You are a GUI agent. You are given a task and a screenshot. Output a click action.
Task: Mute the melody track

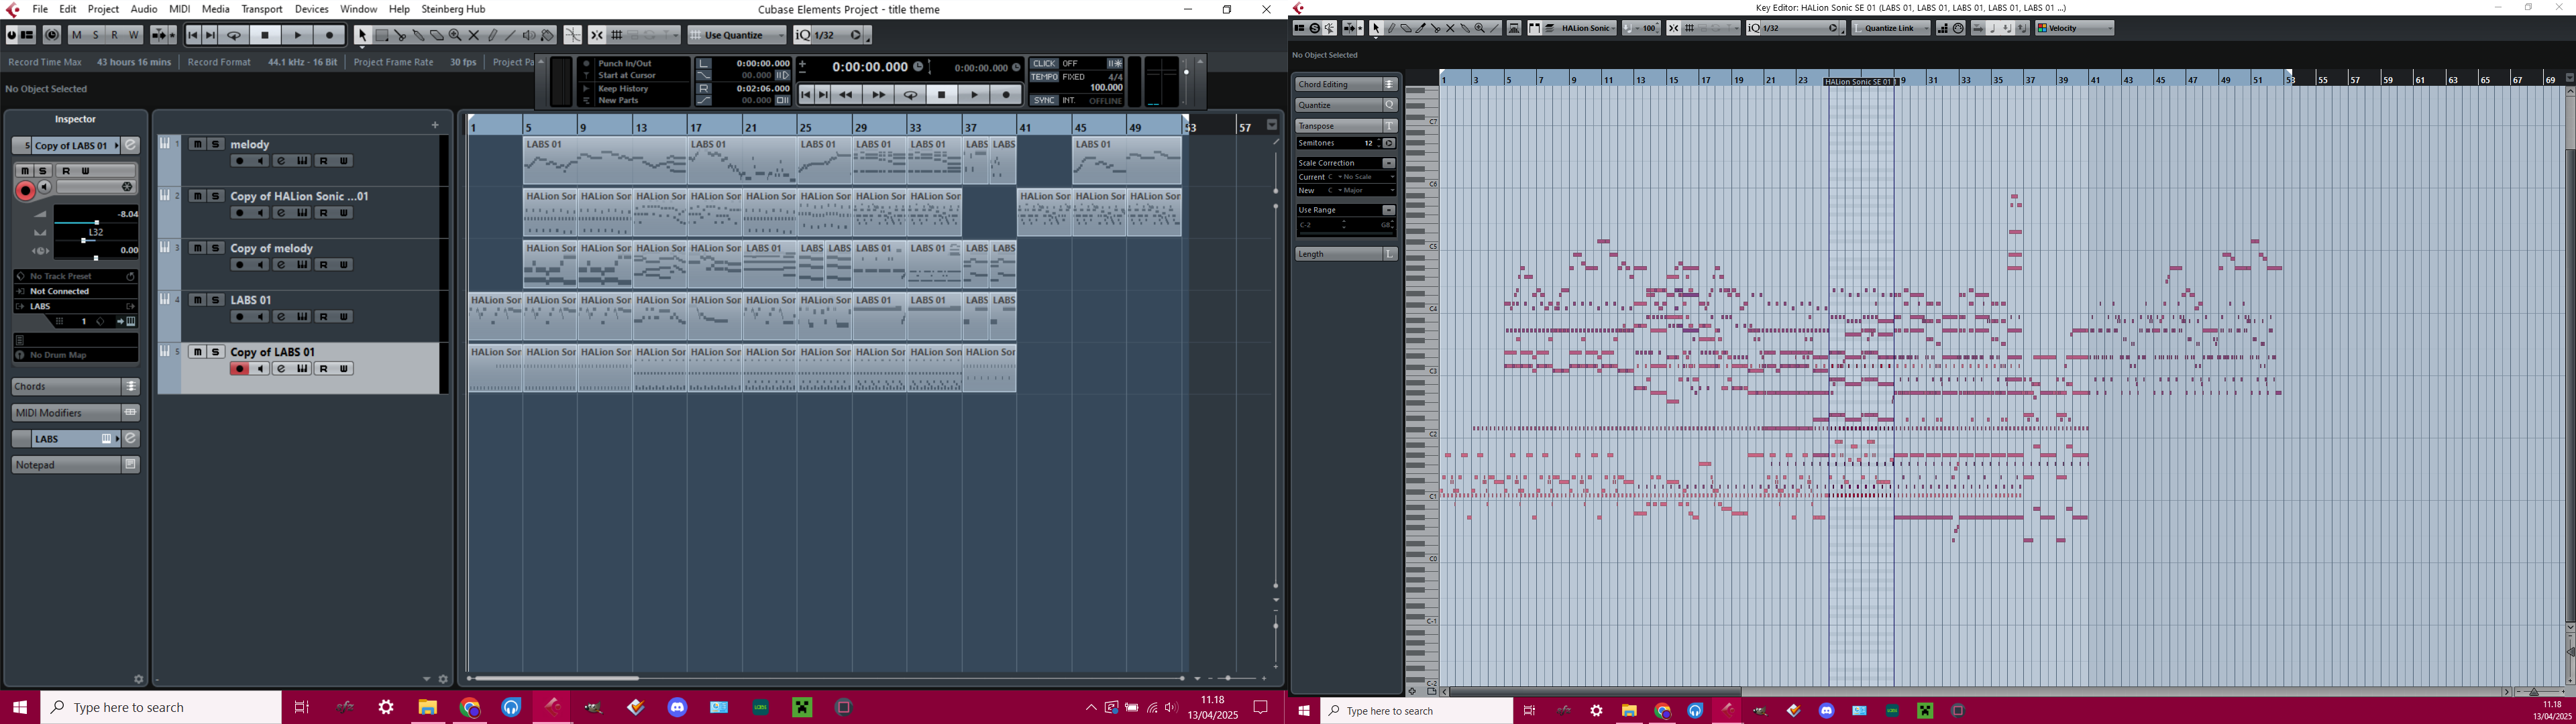click(197, 144)
